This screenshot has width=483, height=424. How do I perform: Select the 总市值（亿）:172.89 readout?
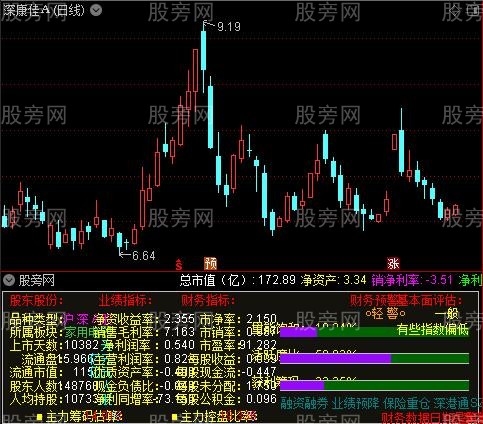point(238,280)
